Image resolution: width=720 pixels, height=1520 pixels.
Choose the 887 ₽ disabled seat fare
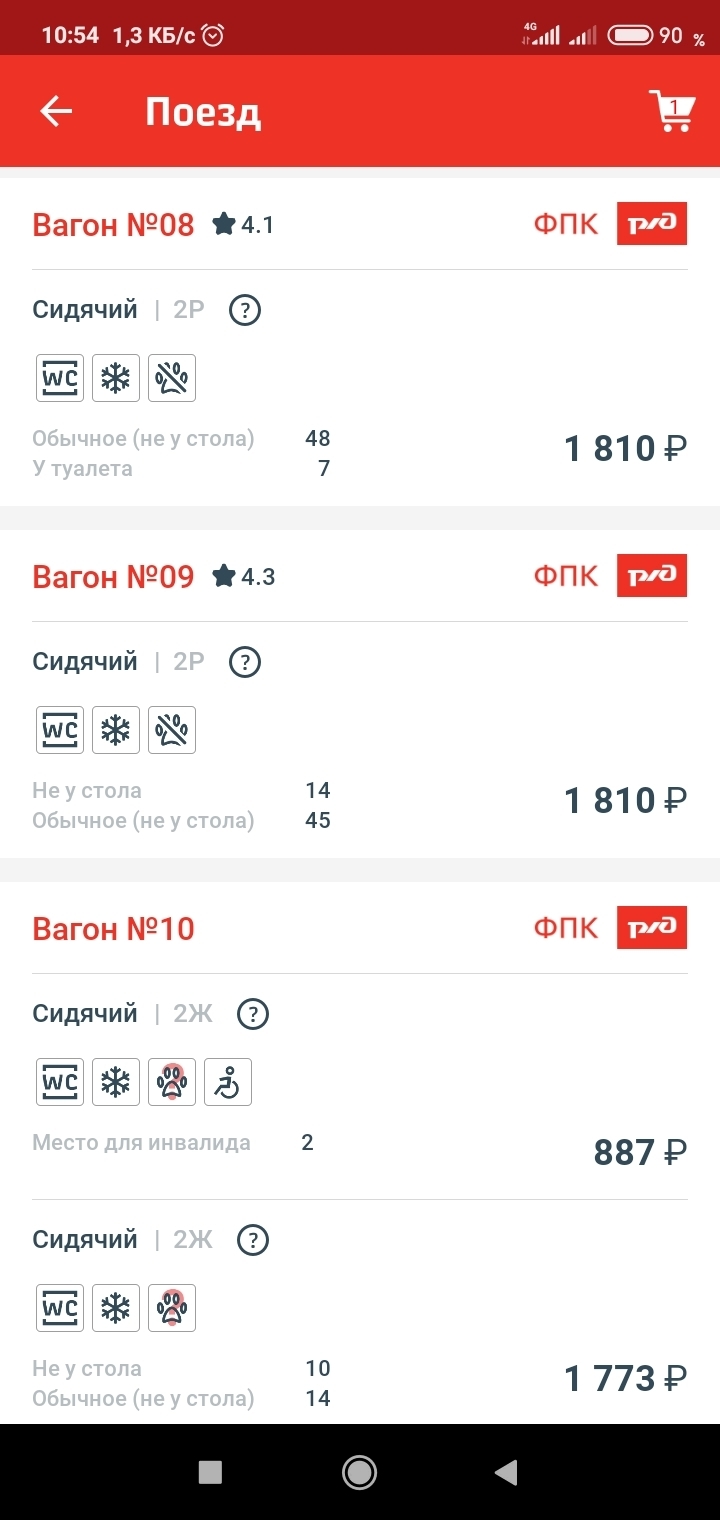[639, 1153]
